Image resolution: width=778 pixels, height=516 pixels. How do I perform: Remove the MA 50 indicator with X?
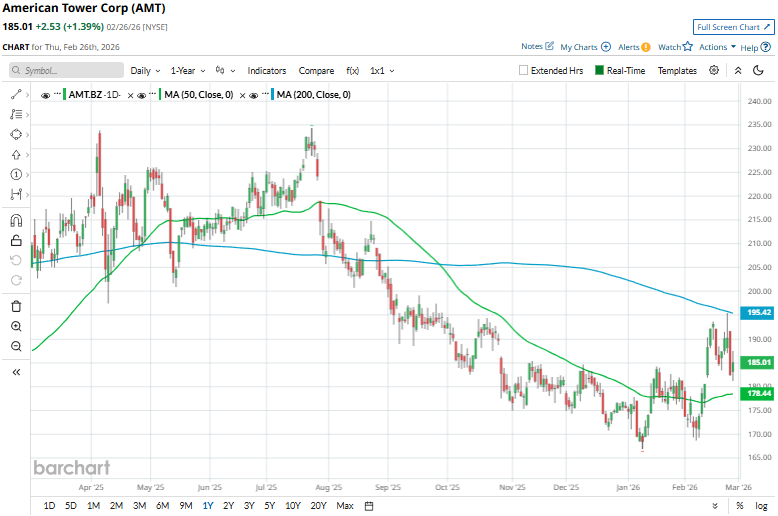pyautogui.click(x=243, y=95)
